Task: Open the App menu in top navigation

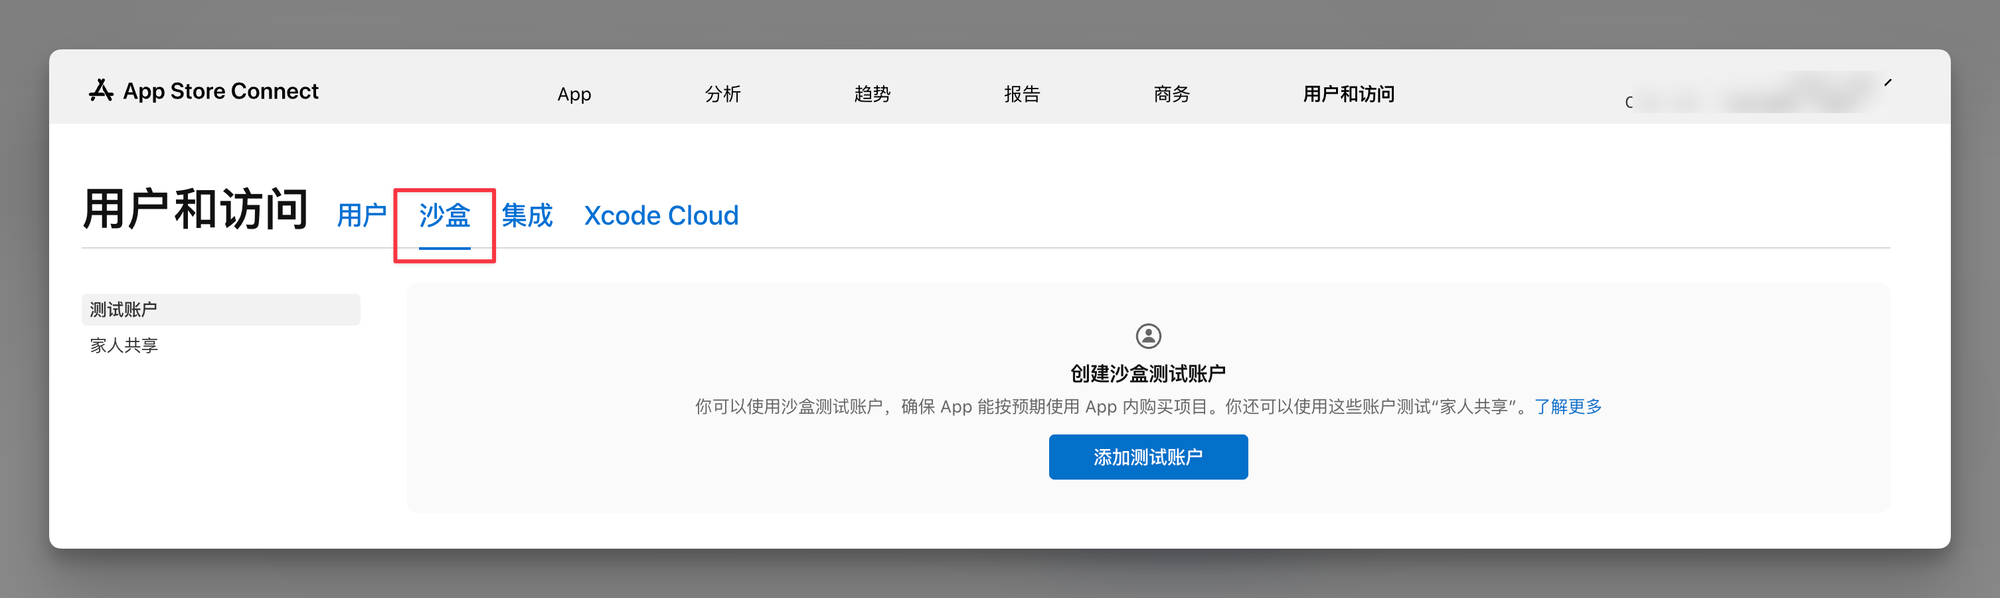Action: [x=574, y=94]
